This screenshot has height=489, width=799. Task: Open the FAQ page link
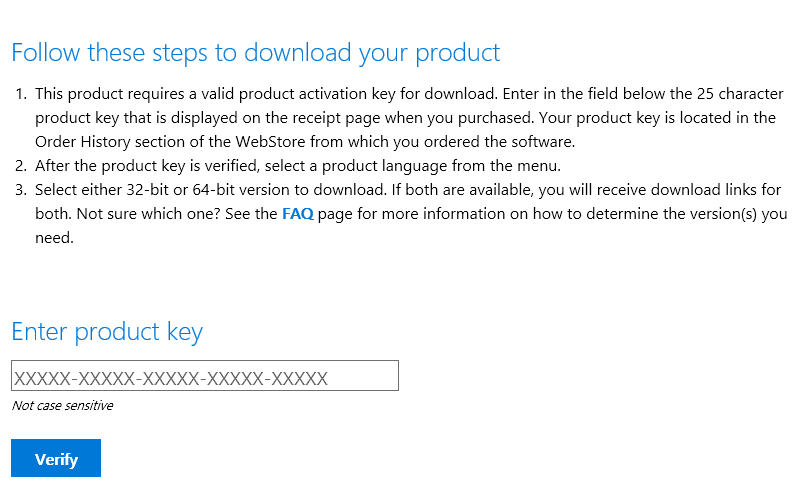(298, 213)
